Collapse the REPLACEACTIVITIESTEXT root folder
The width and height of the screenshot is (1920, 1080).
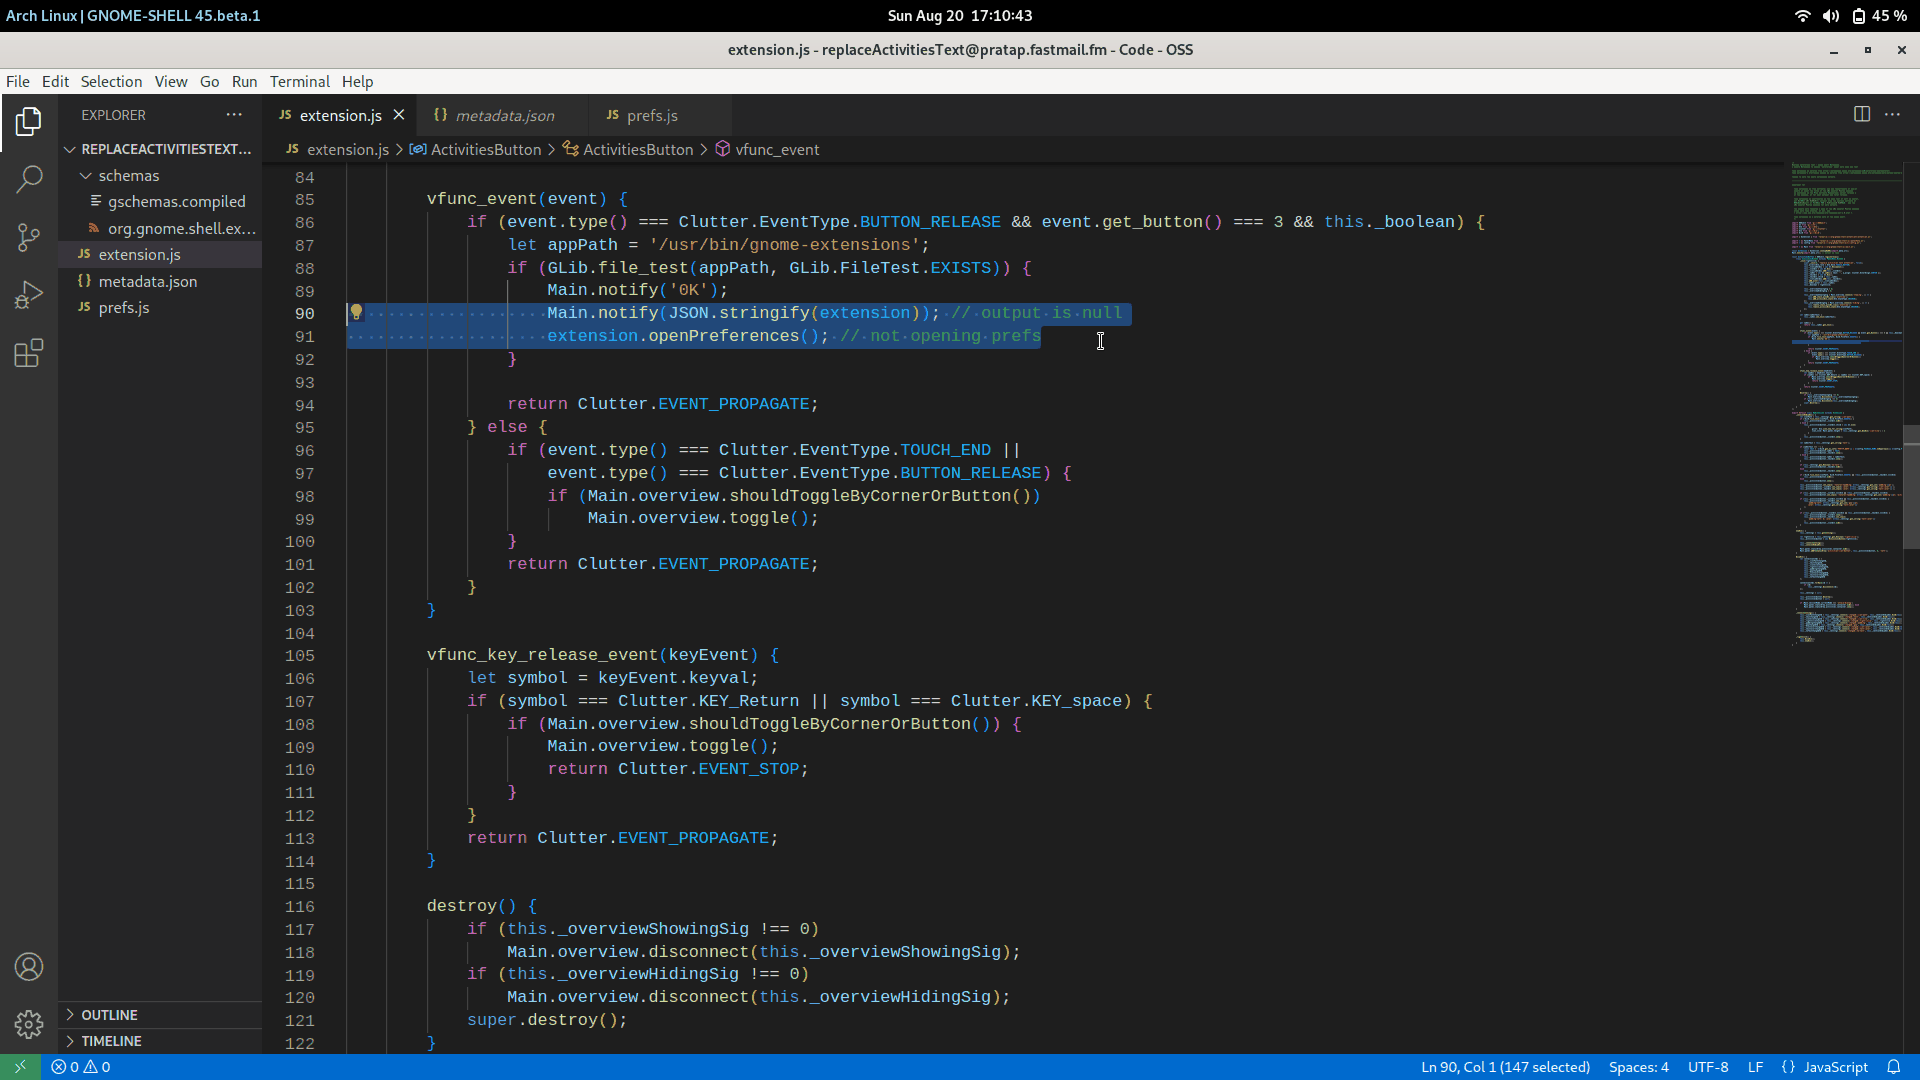click(x=160, y=149)
